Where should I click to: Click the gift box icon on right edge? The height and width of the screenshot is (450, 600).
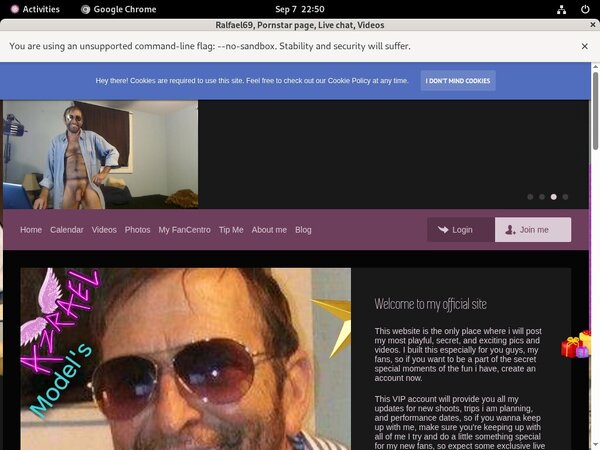click(x=576, y=345)
